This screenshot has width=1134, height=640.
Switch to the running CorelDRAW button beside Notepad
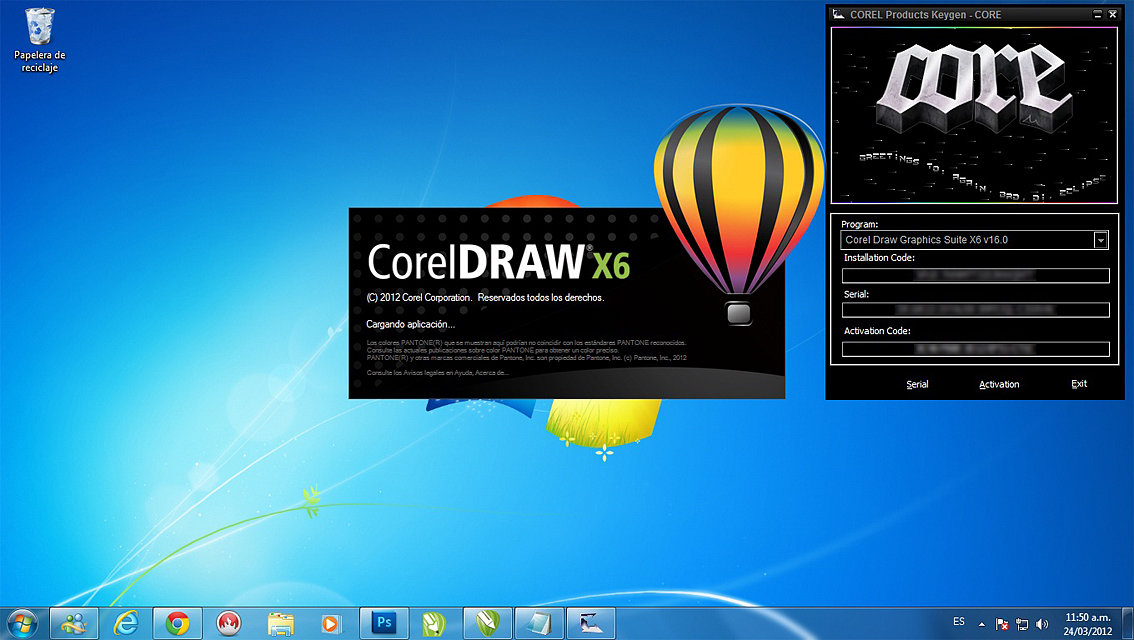487,623
